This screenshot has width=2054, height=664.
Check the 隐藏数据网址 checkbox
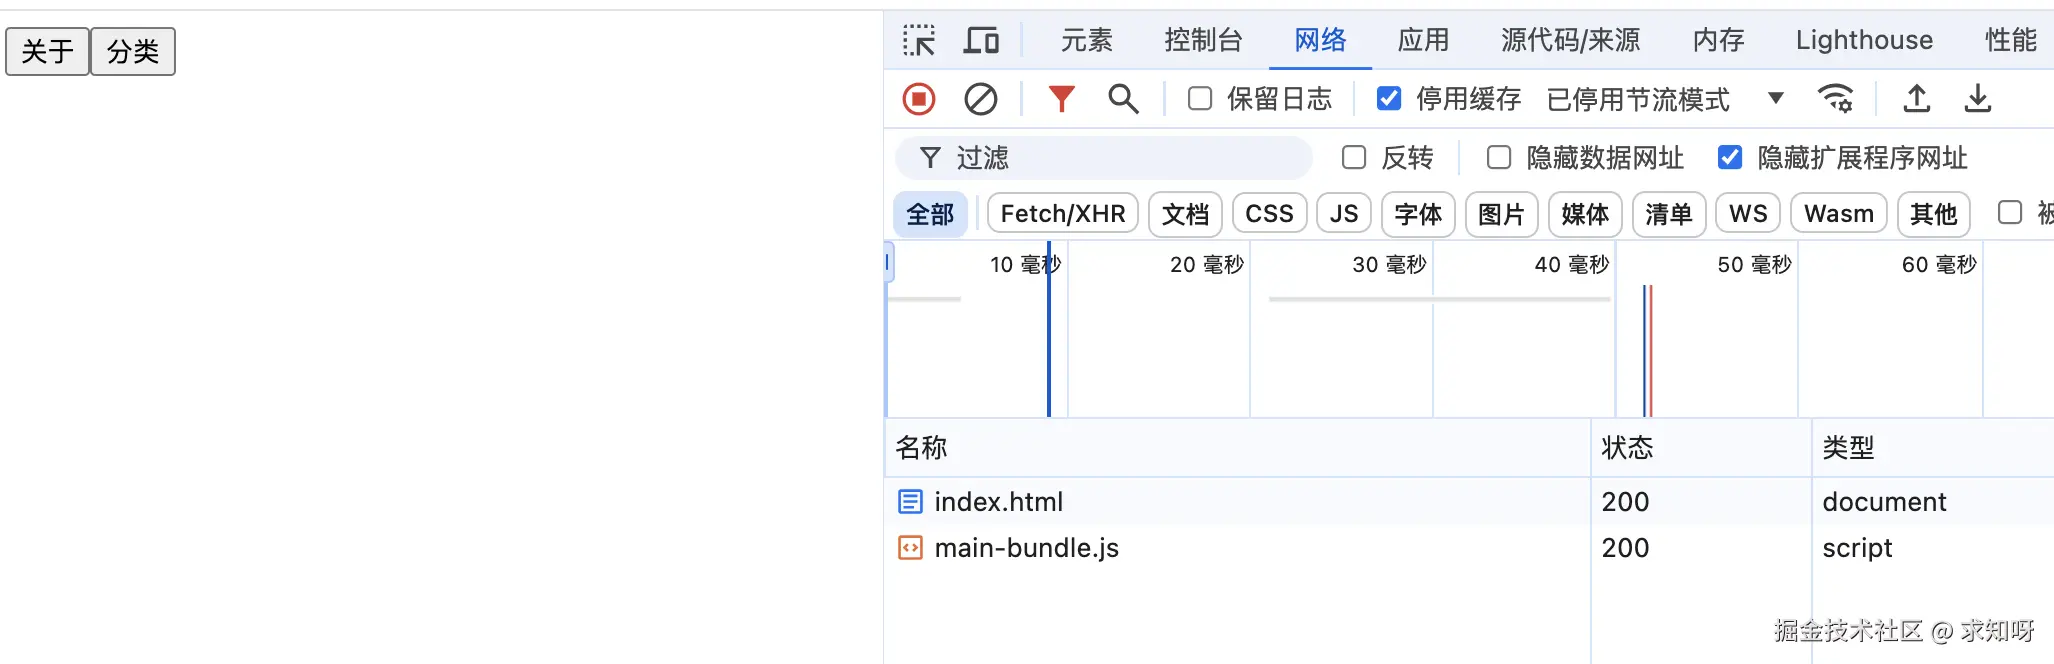1499,157
